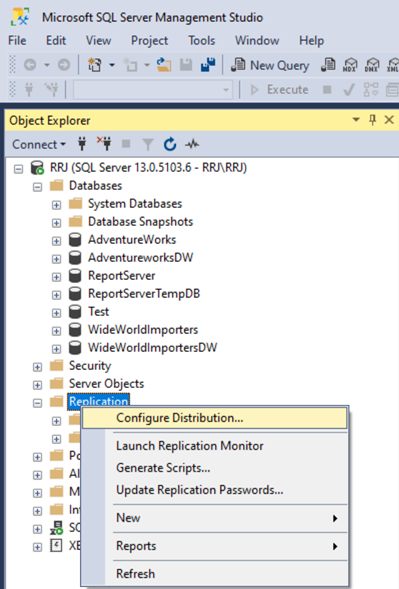Image resolution: width=399 pixels, height=589 pixels.
Task: Open the Connect dropdown in Object Explorer
Action: pos(39,144)
